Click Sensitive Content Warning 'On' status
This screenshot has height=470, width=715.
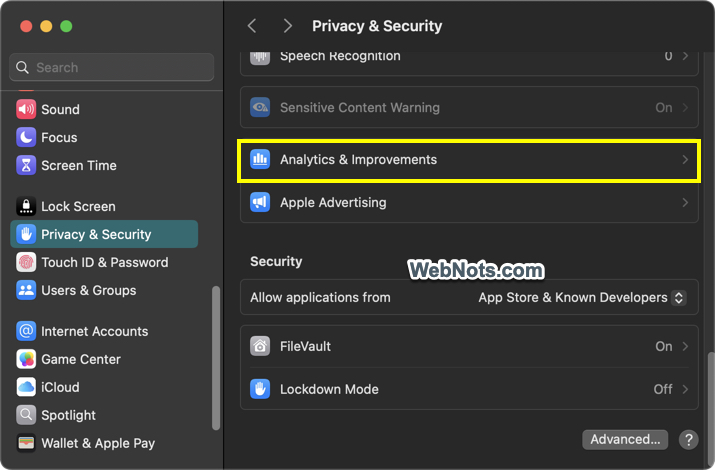[x=663, y=108]
